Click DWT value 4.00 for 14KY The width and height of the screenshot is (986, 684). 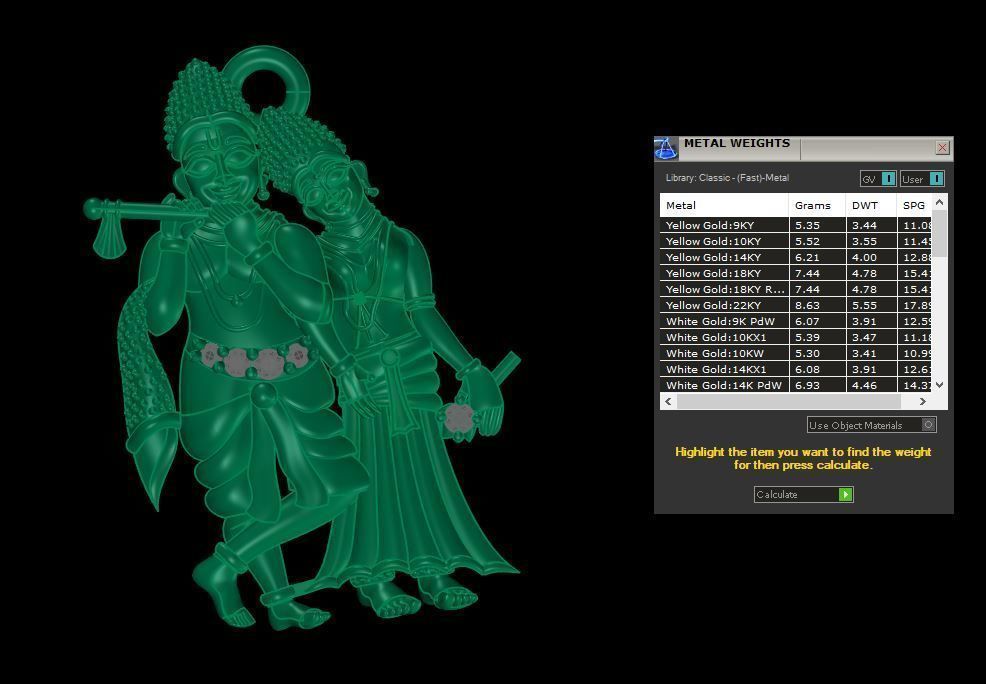tap(864, 257)
